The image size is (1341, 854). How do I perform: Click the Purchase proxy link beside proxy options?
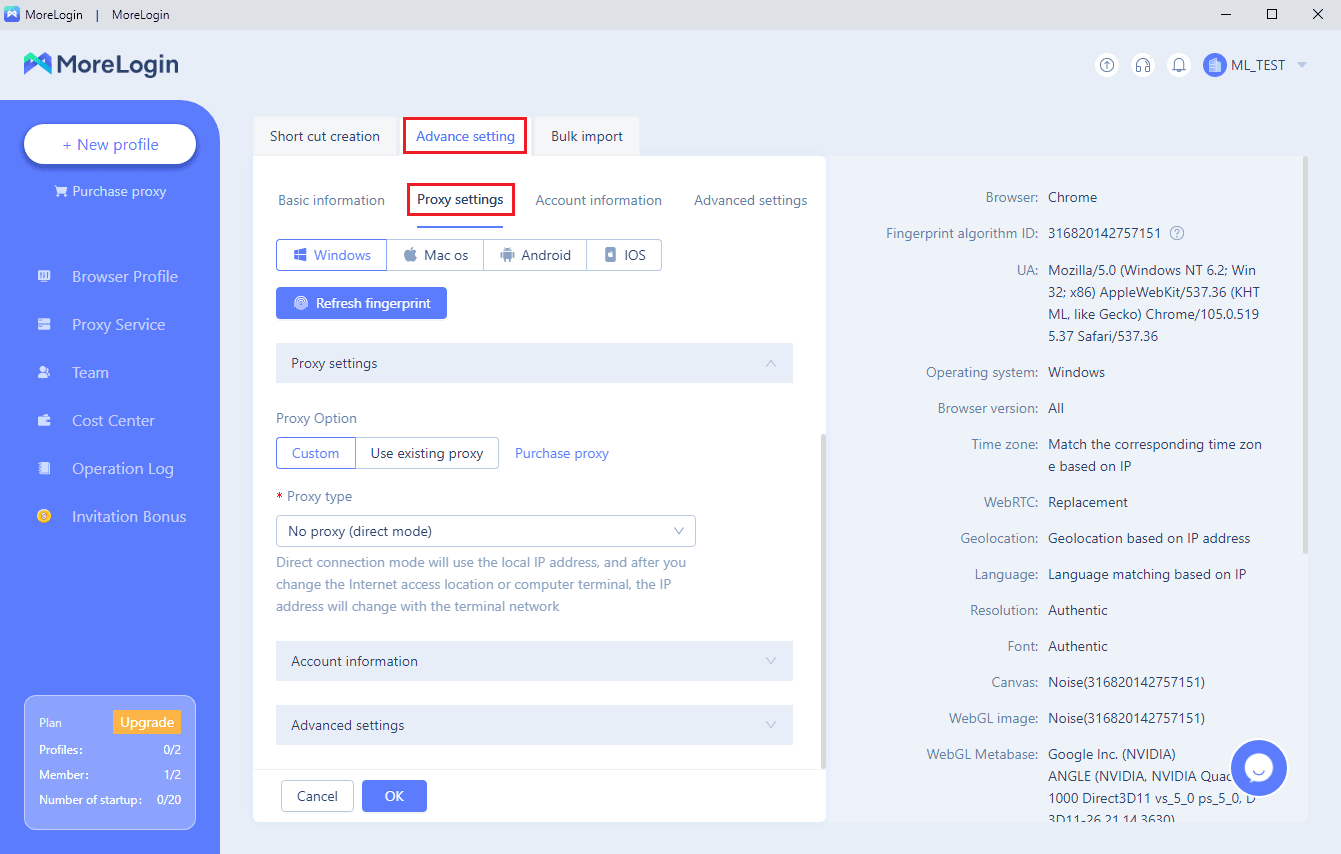coord(562,453)
